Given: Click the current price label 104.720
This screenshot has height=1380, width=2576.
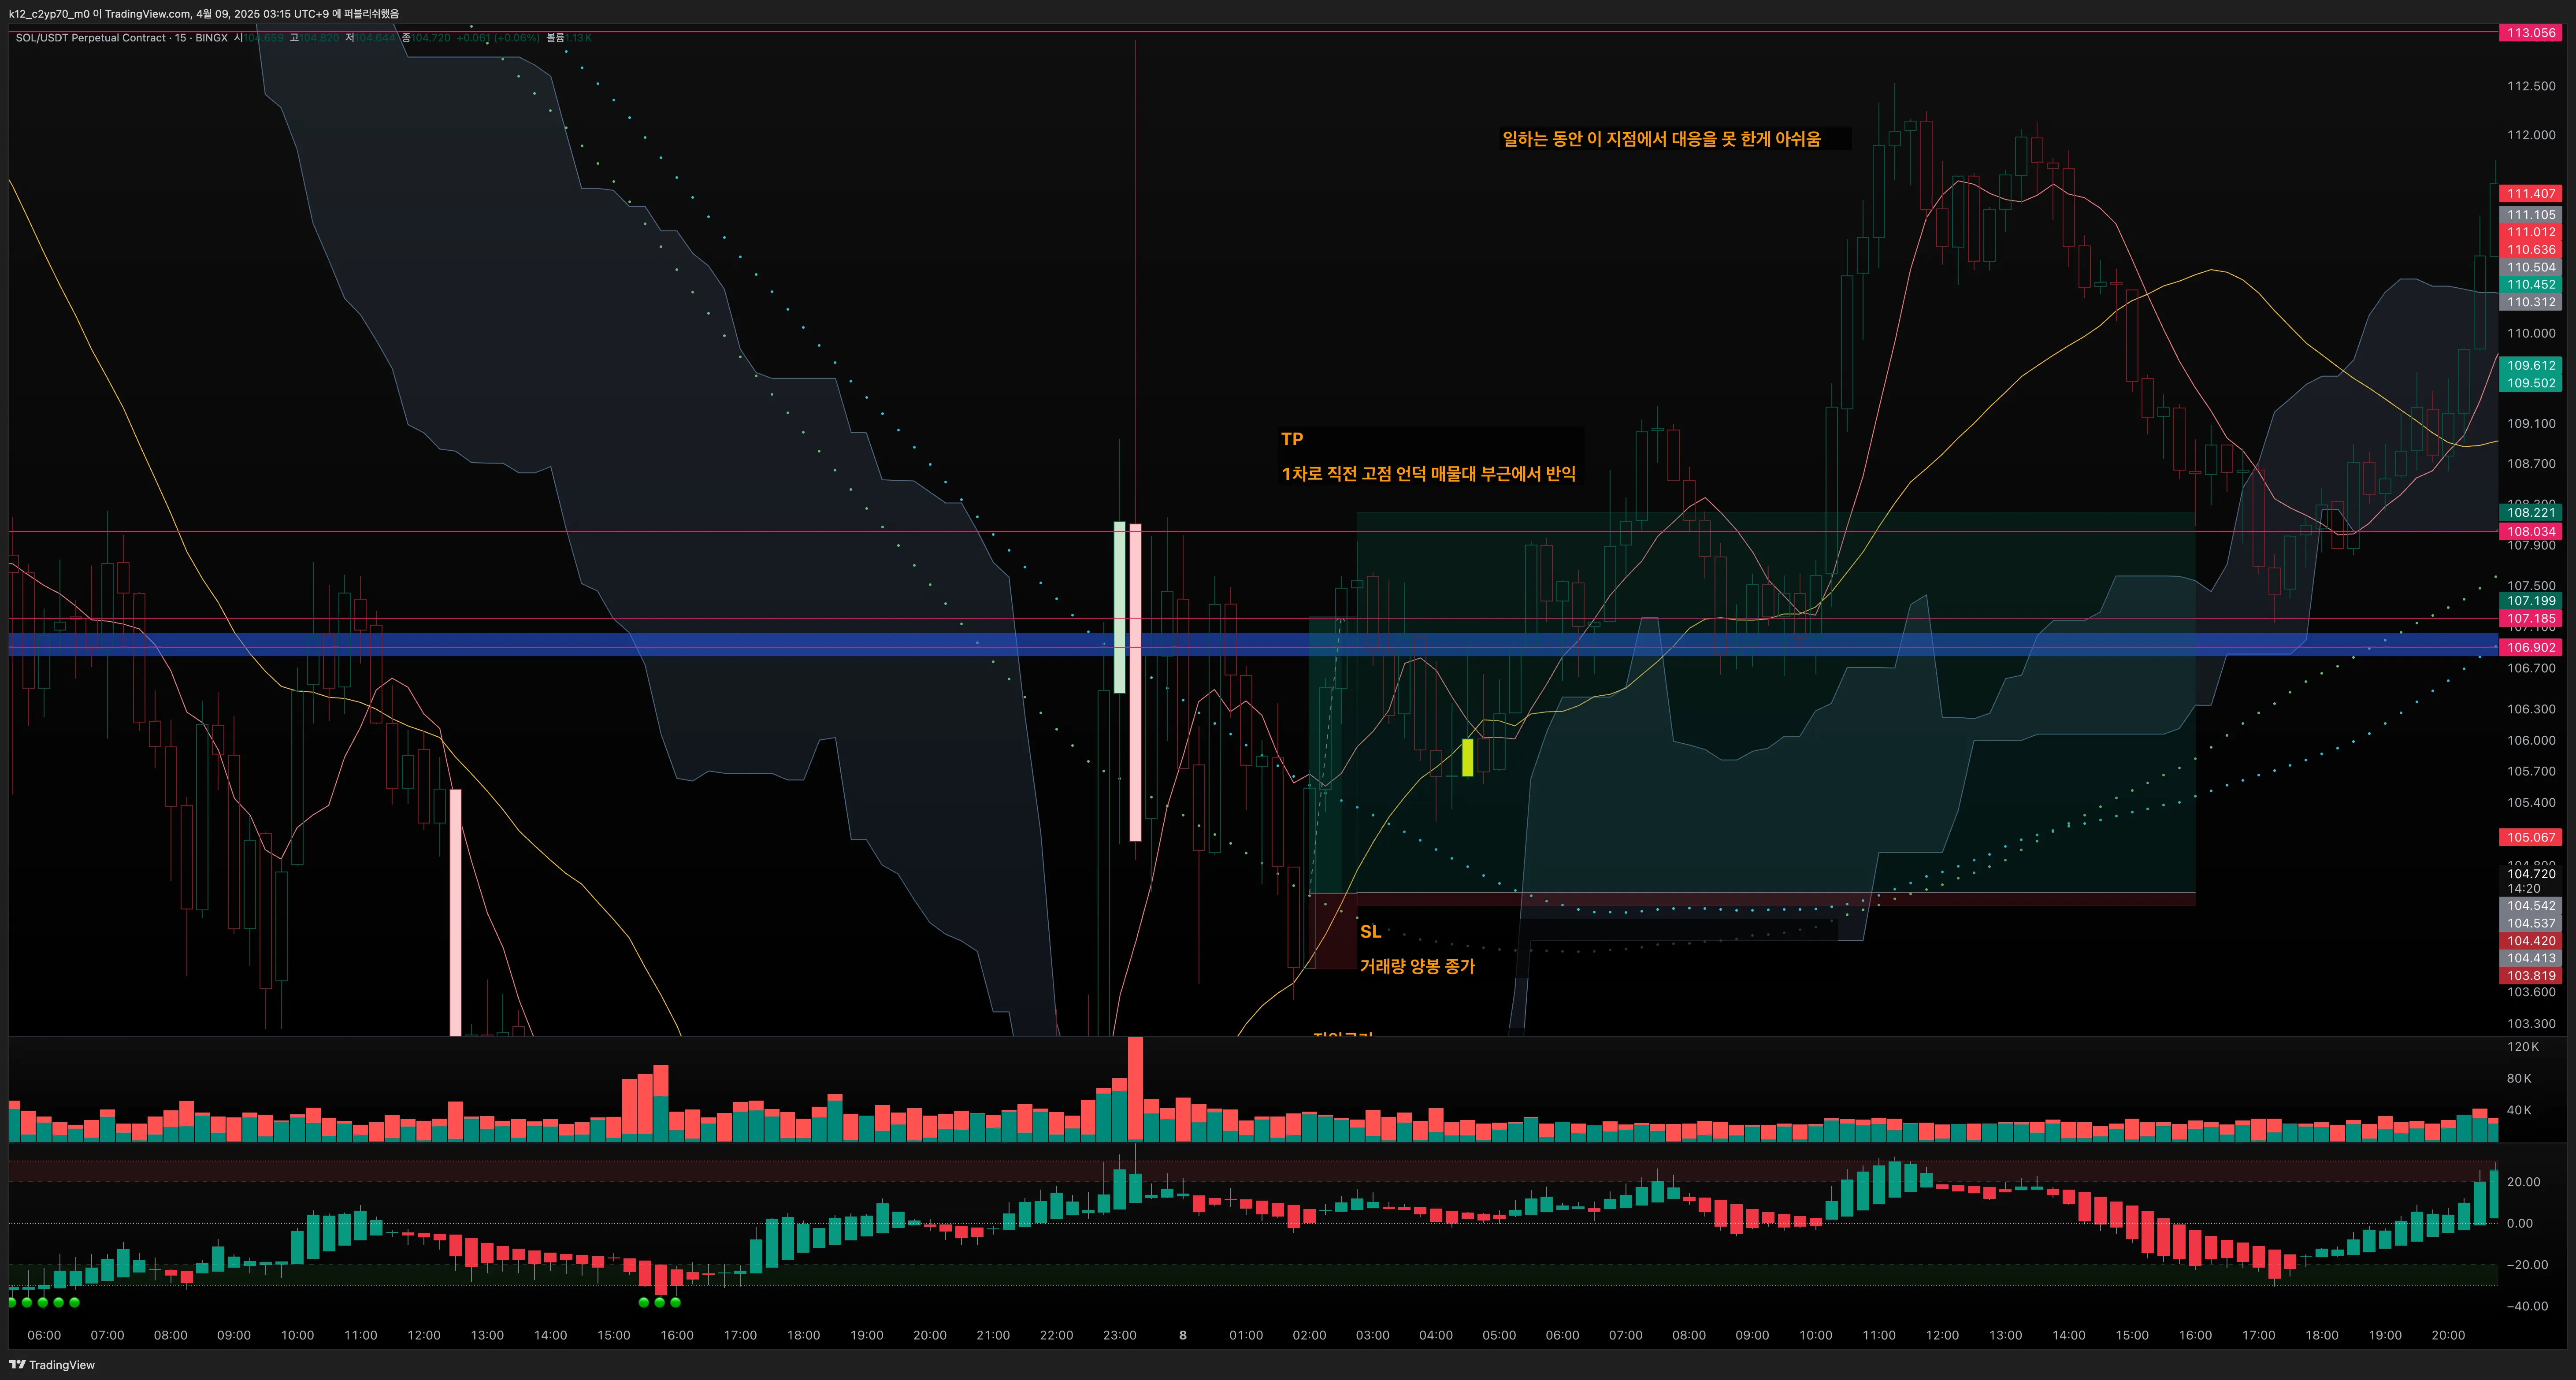Looking at the screenshot, I should coord(2531,874).
